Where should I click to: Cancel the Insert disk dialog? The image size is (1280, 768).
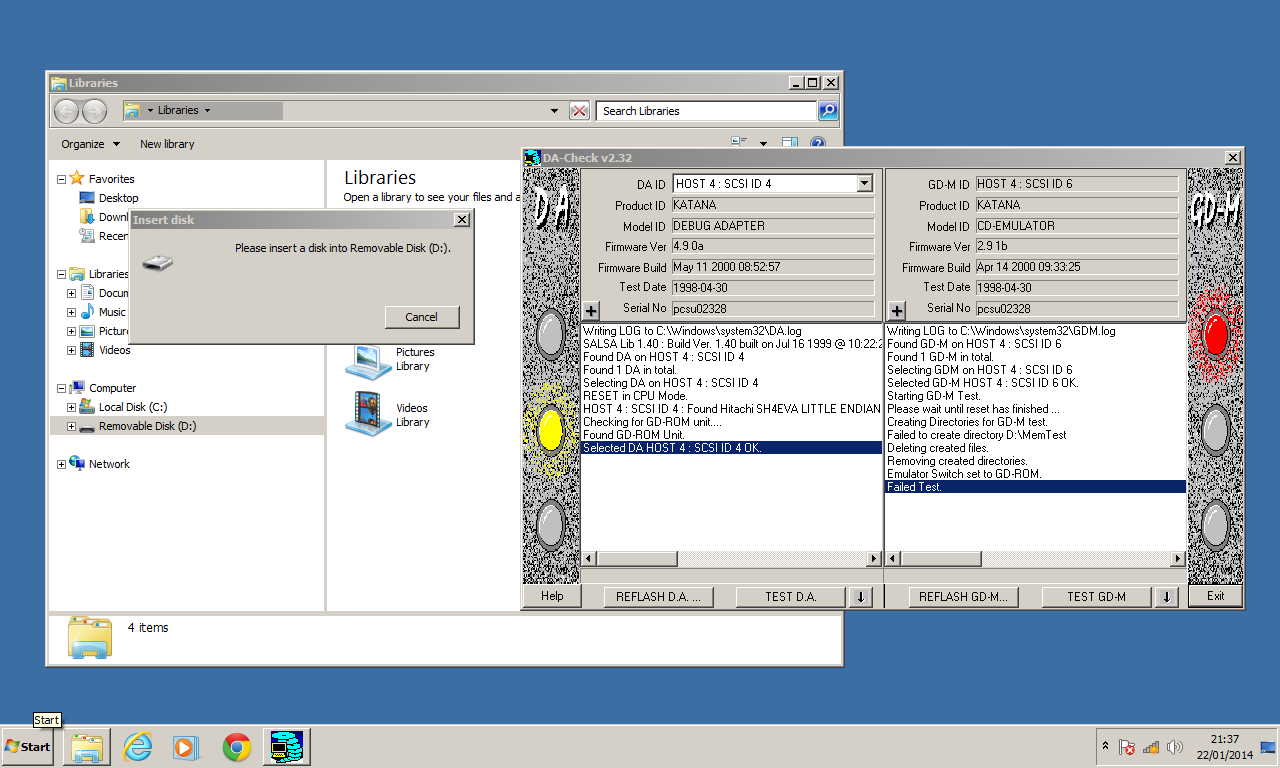tap(421, 317)
